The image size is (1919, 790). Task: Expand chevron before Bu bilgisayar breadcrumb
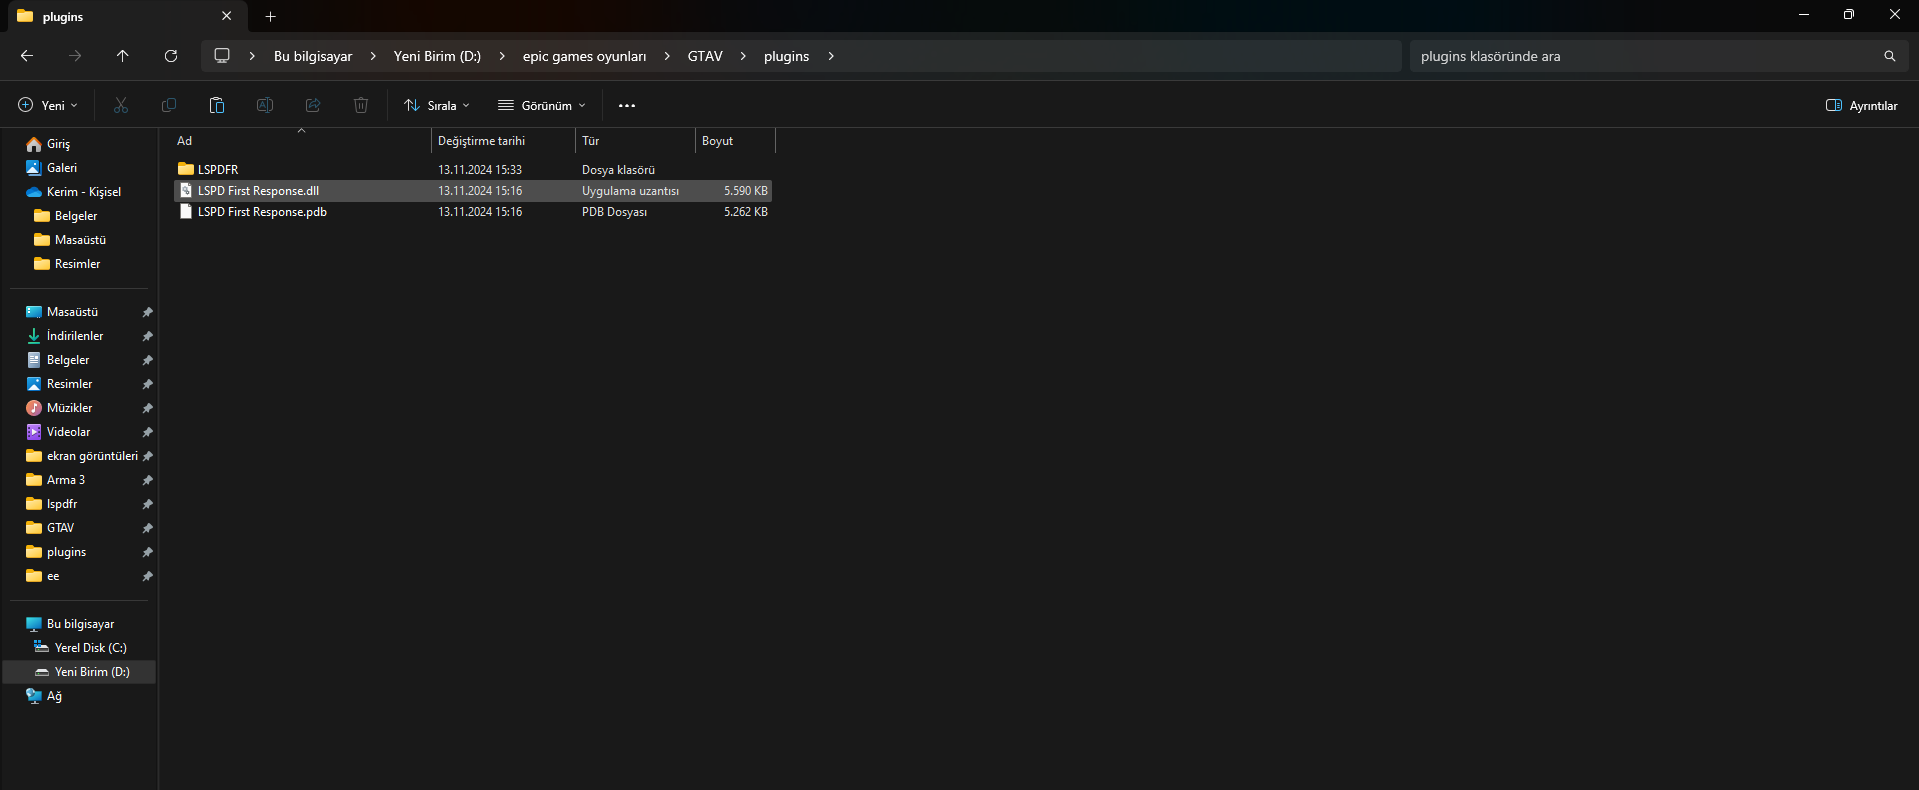pyautogui.click(x=252, y=56)
